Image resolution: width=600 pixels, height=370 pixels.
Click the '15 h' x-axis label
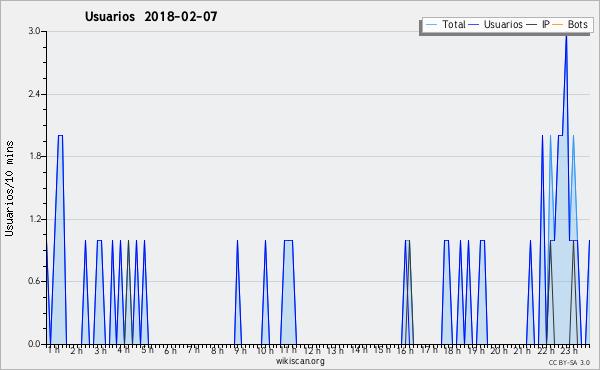tap(382, 350)
